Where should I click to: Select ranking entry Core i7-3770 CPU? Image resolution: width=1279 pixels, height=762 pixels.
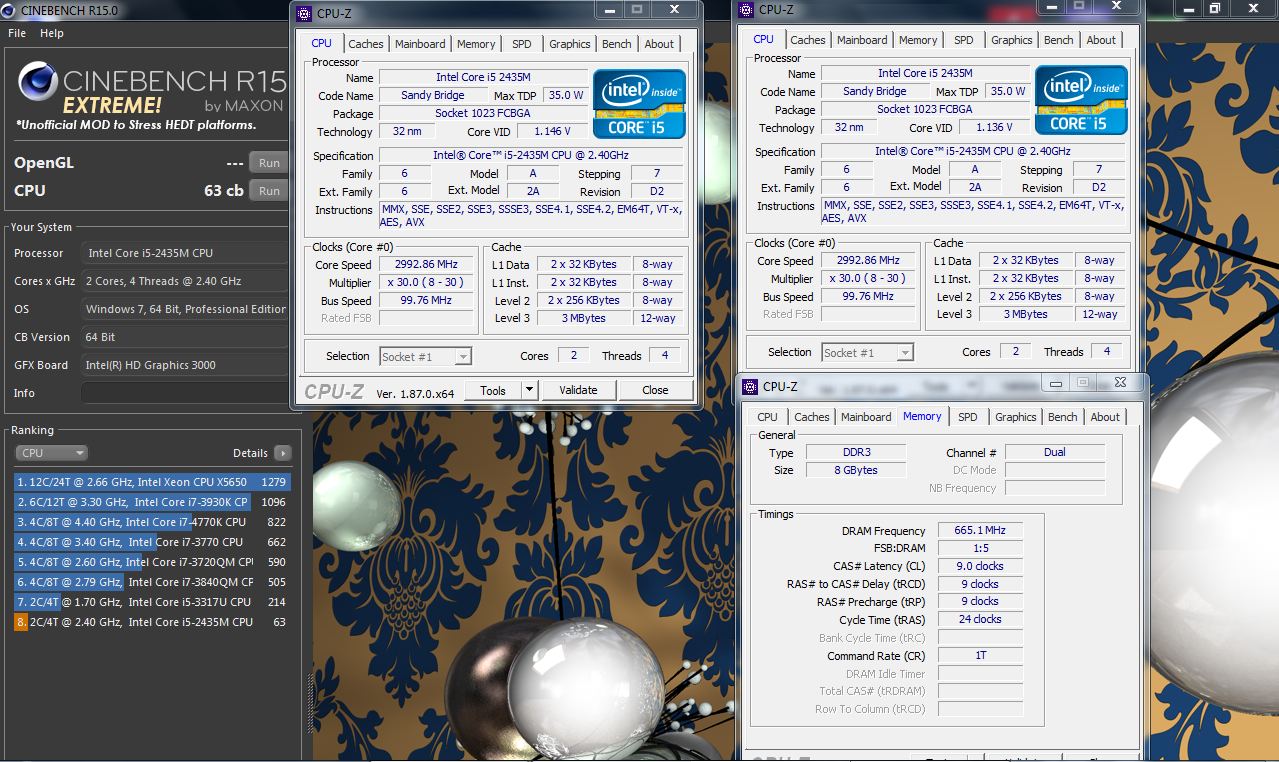pos(152,542)
